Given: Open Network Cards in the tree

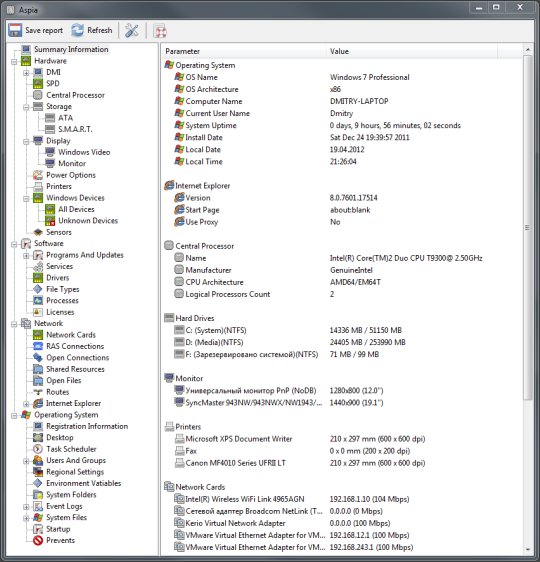Looking at the screenshot, I should tap(71, 335).
